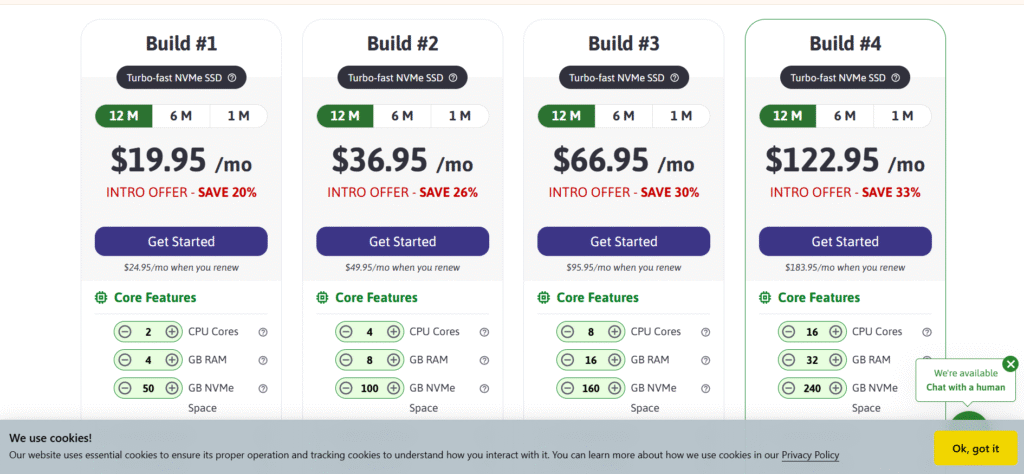The height and width of the screenshot is (474, 1024).
Task: Click help icon beside Build #2 GB RAM
Action: [484, 360]
